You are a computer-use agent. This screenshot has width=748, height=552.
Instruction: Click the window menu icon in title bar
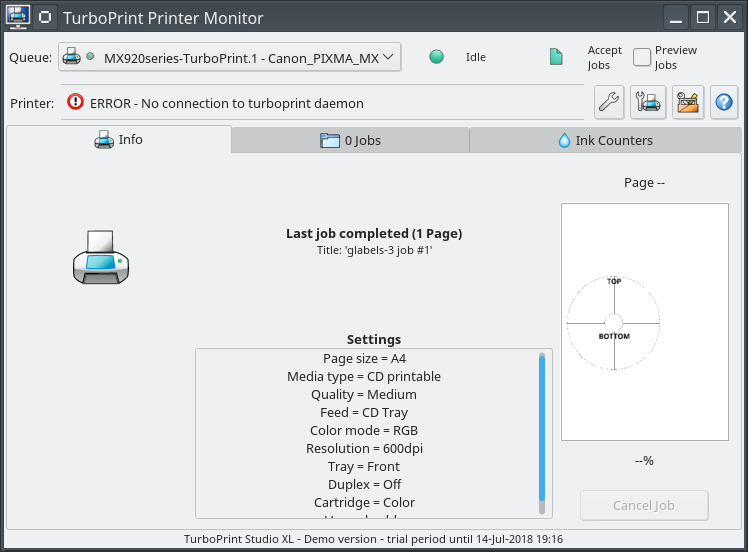pos(17,17)
